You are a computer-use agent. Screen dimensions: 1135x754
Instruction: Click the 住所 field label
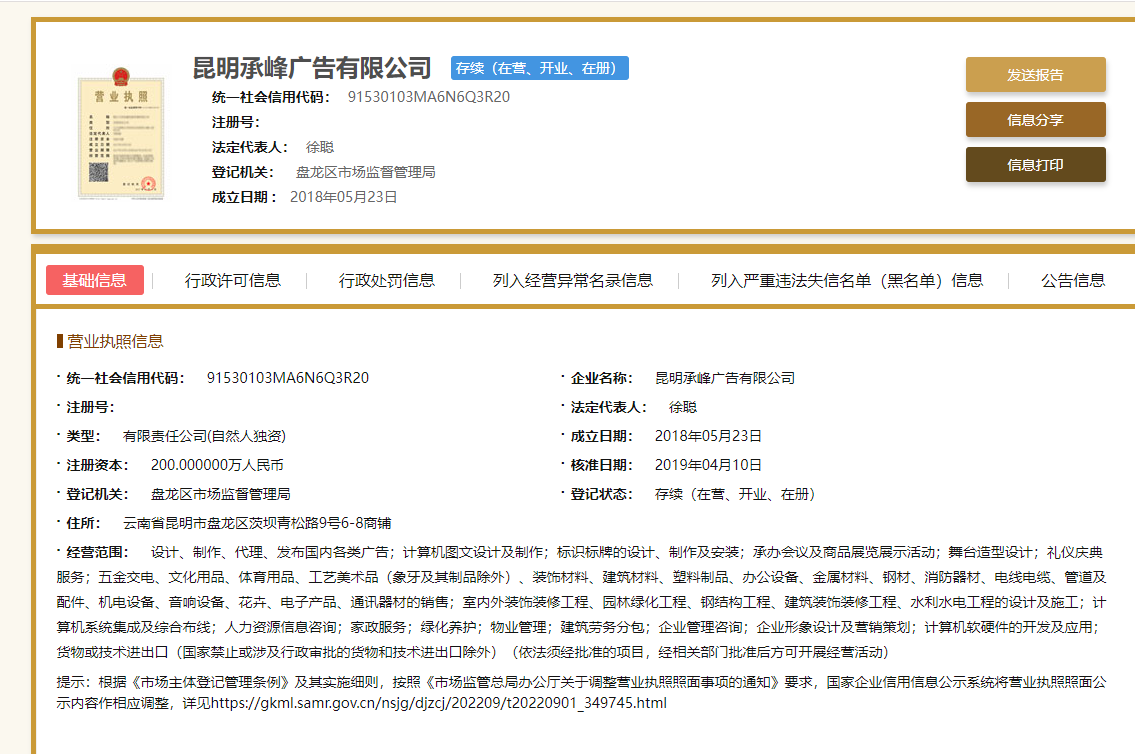point(83,522)
